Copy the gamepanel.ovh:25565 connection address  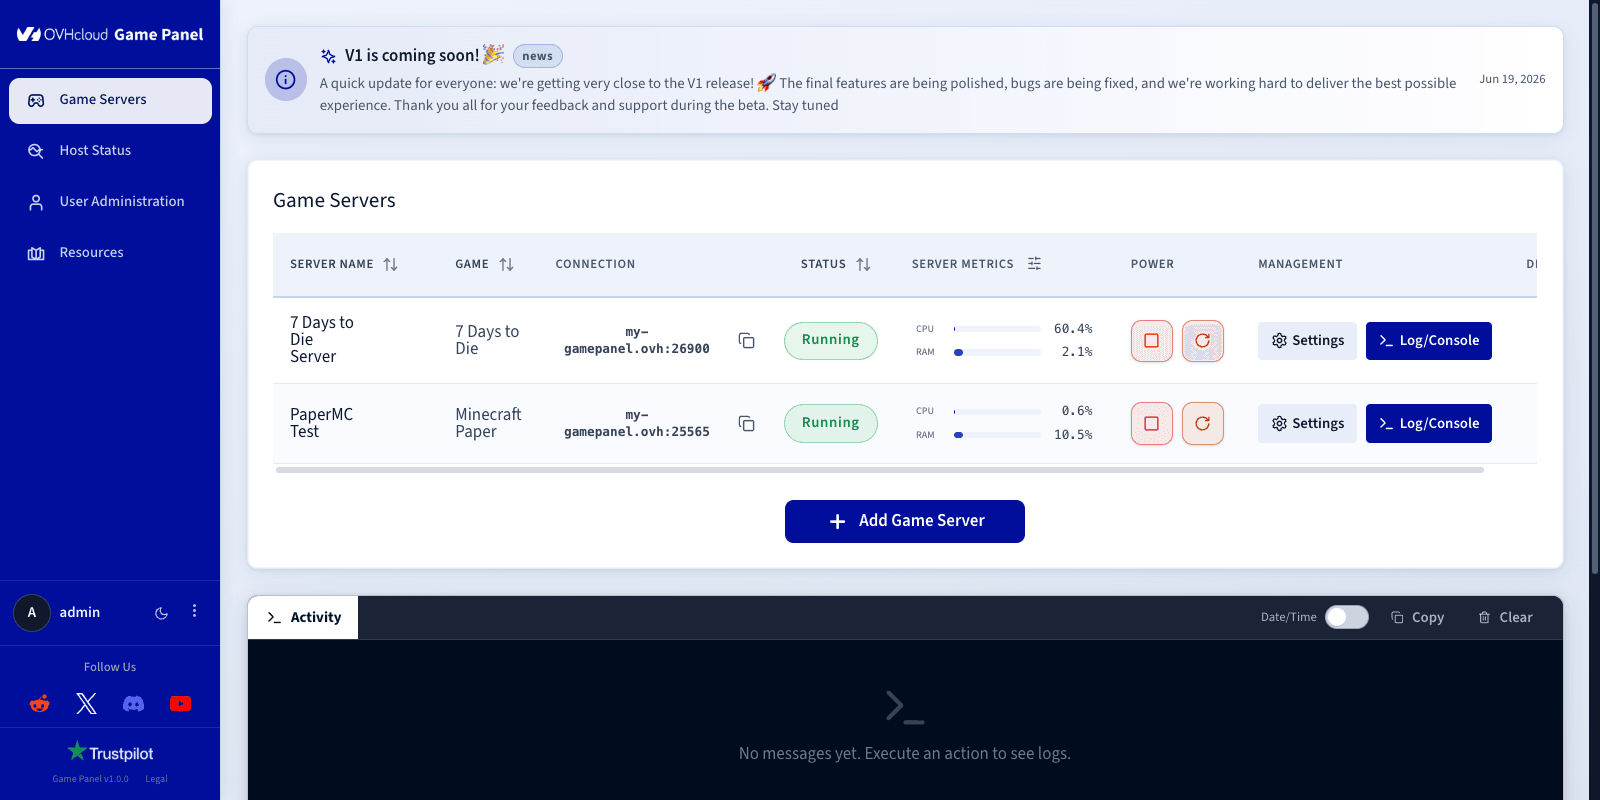click(x=746, y=424)
